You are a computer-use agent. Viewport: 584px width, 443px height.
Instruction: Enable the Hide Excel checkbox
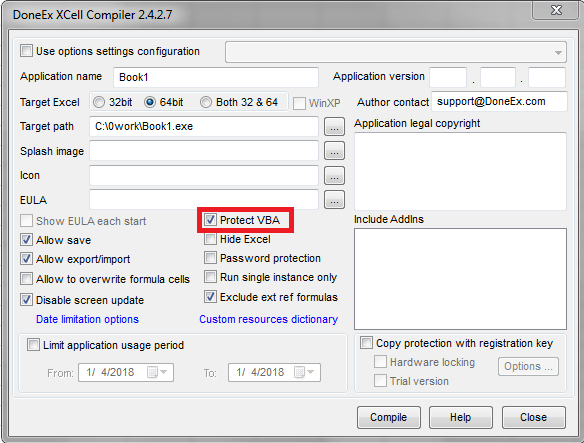coord(210,238)
